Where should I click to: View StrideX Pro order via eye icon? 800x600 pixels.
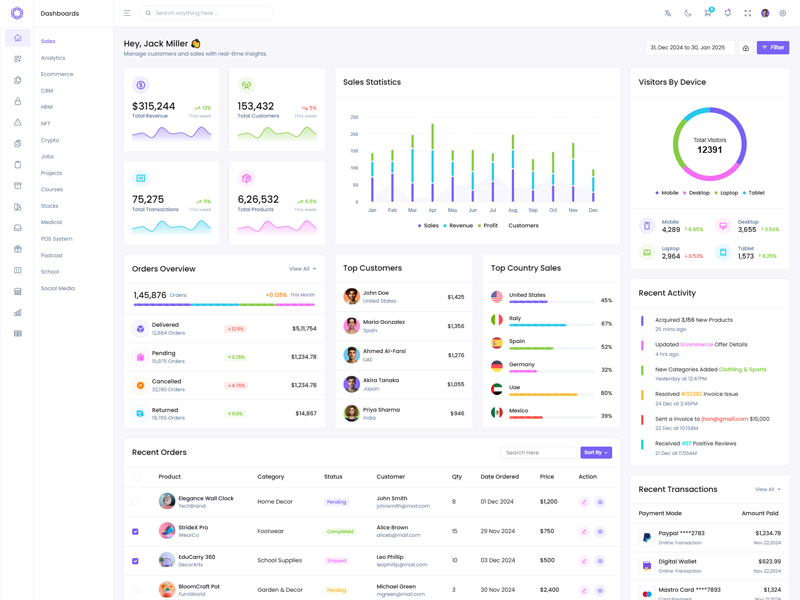[600, 531]
